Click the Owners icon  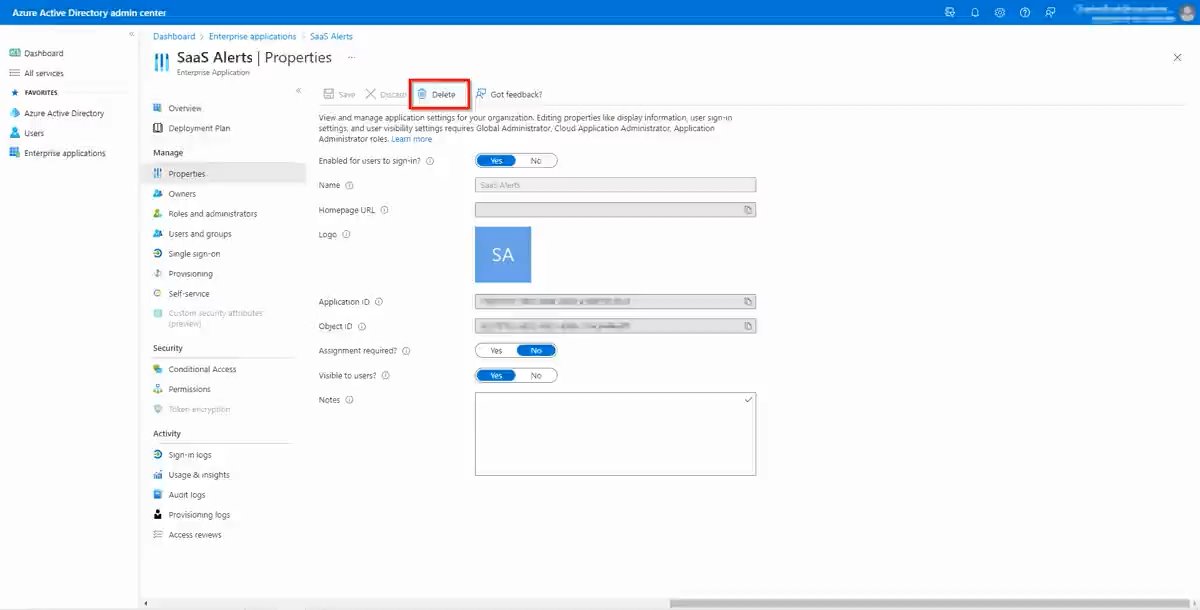click(158, 194)
